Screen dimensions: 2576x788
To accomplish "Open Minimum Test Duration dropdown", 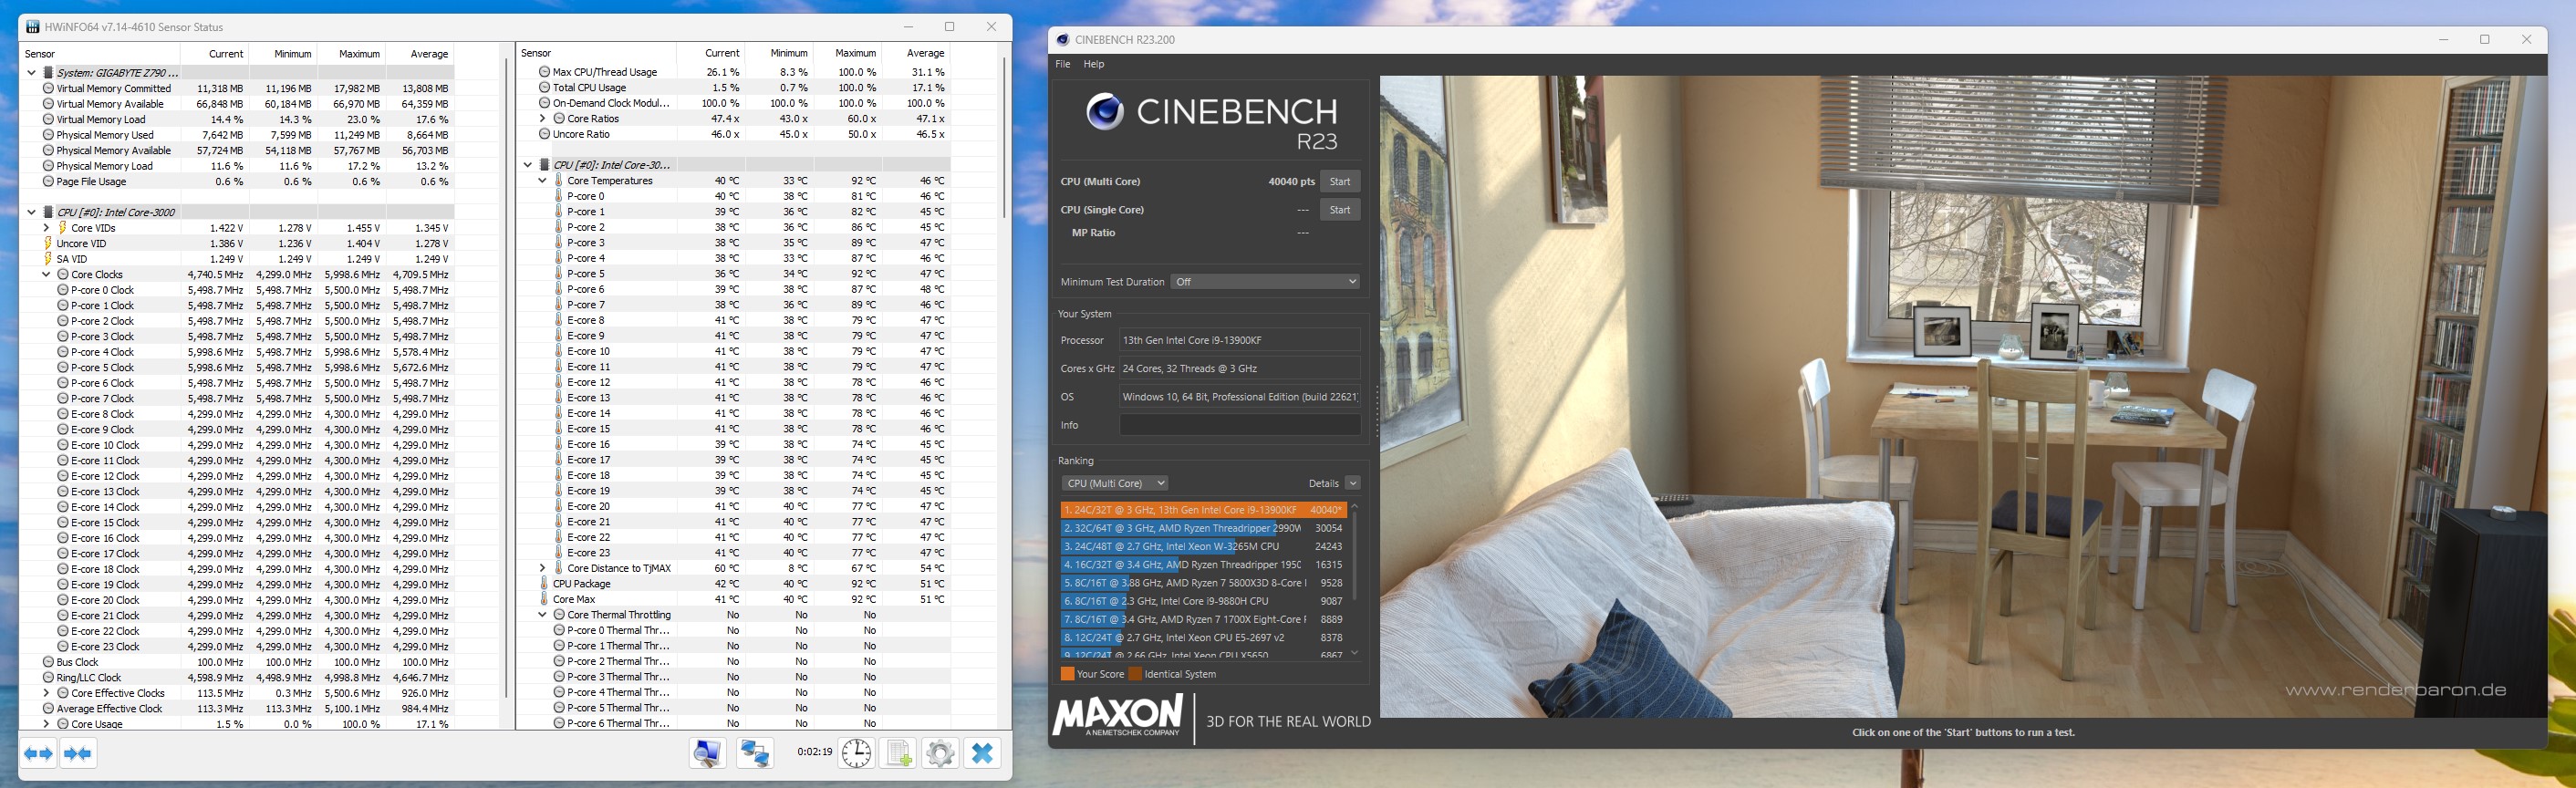I will (1266, 282).
